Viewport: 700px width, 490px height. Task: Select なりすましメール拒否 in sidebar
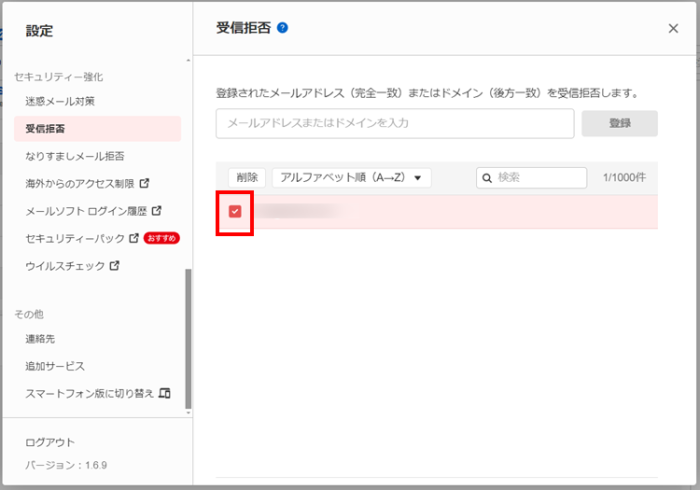[x=74, y=156]
